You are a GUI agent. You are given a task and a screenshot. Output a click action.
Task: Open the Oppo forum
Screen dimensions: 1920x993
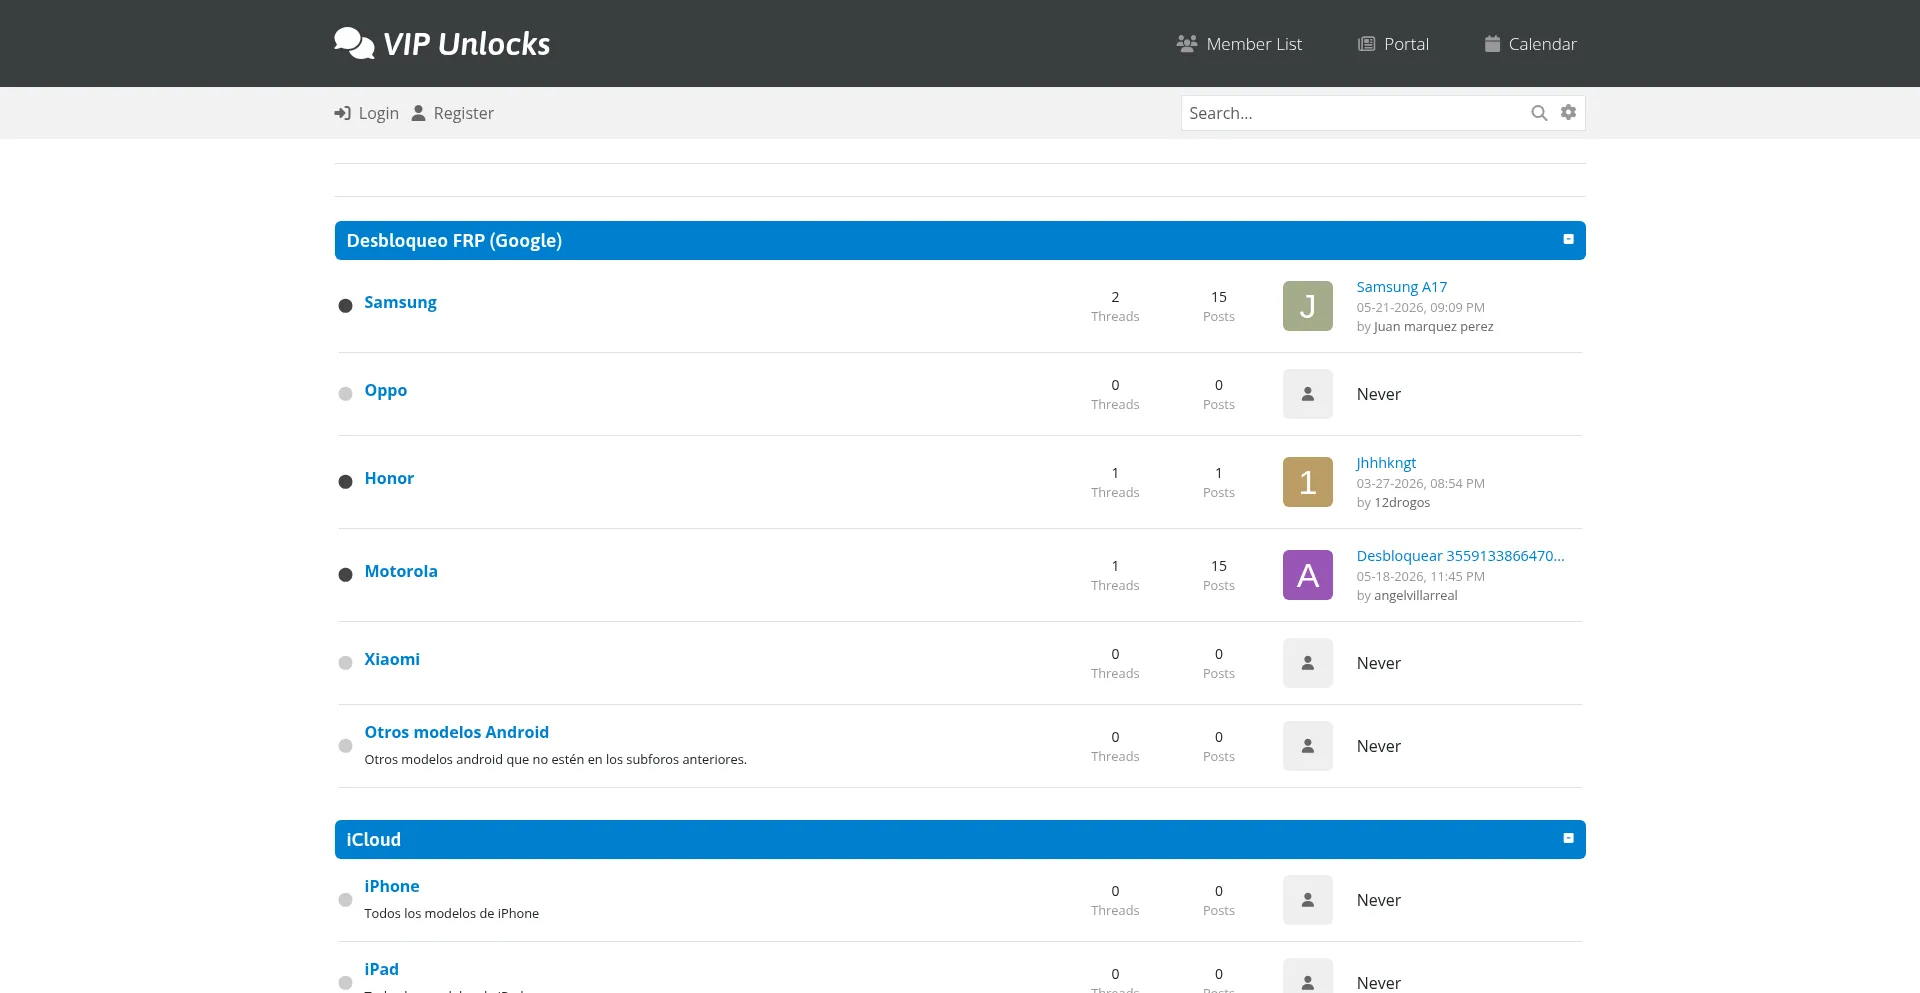point(385,390)
